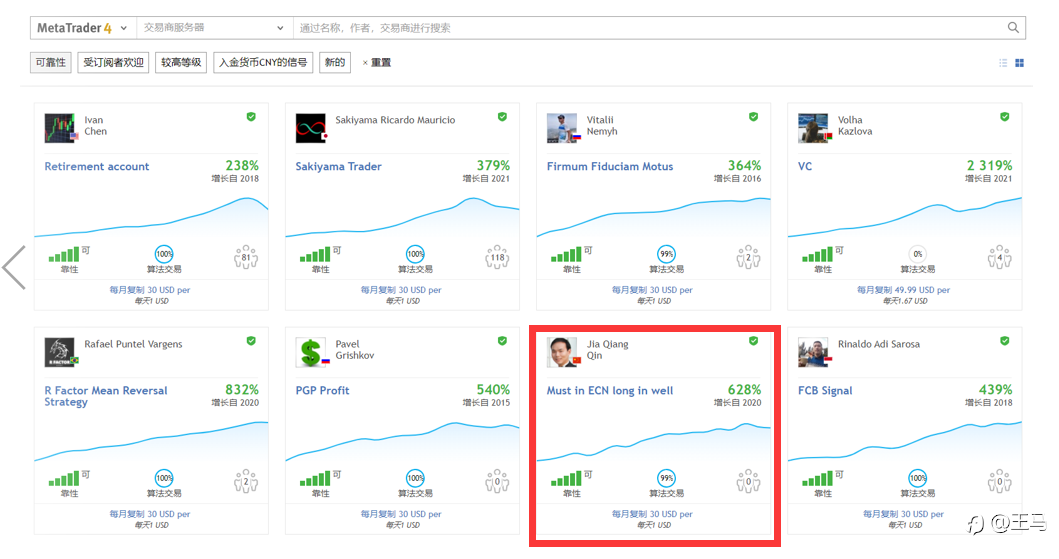Click growth chart on VC card

pyautogui.click(x=905, y=217)
